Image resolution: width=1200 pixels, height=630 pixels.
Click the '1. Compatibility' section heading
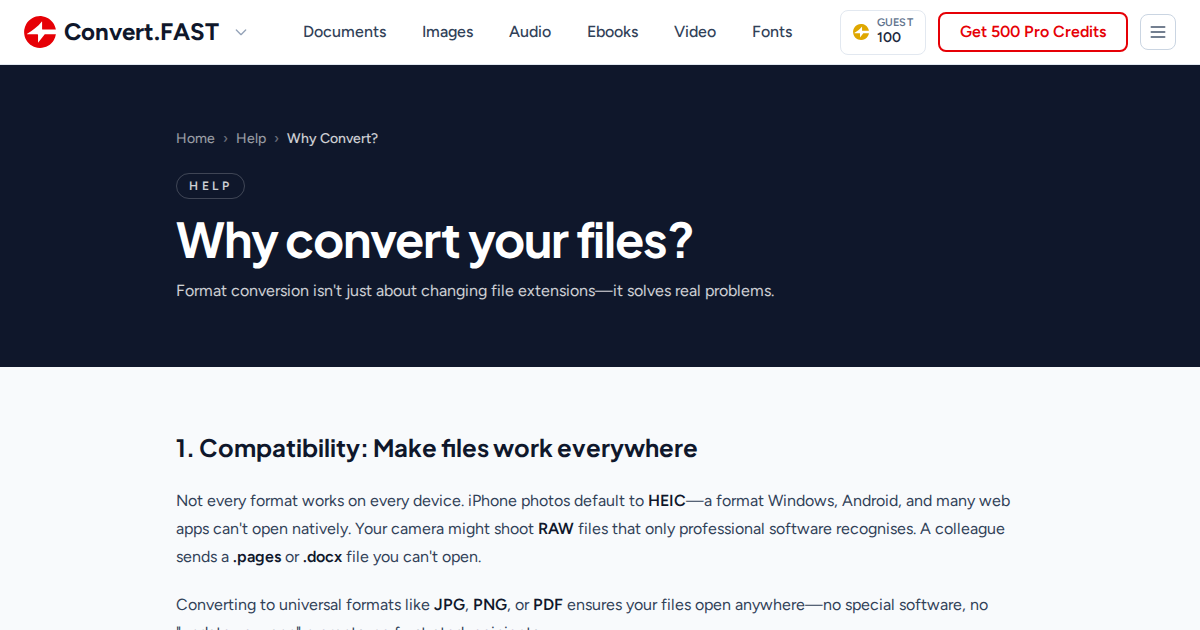pyautogui.click(x=437, y=448)
